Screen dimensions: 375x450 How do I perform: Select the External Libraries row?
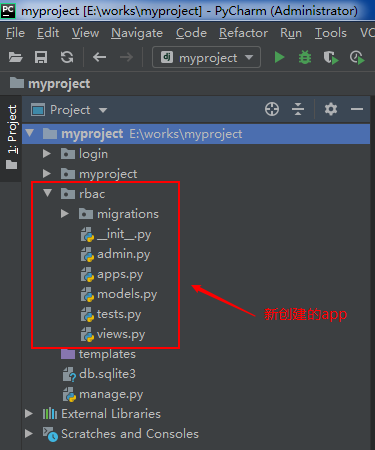[196, 414]
